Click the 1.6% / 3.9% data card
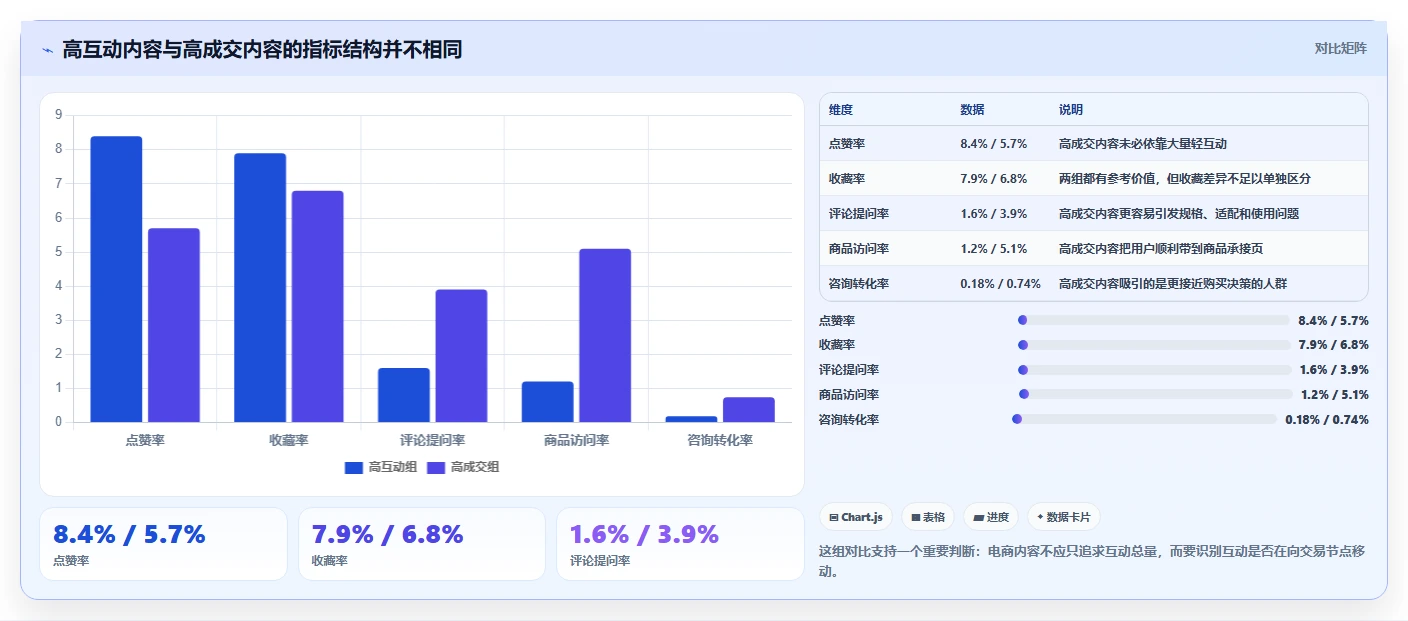Image resolution: width=1408 pixels, height=621 pixels. click(680, 544)
